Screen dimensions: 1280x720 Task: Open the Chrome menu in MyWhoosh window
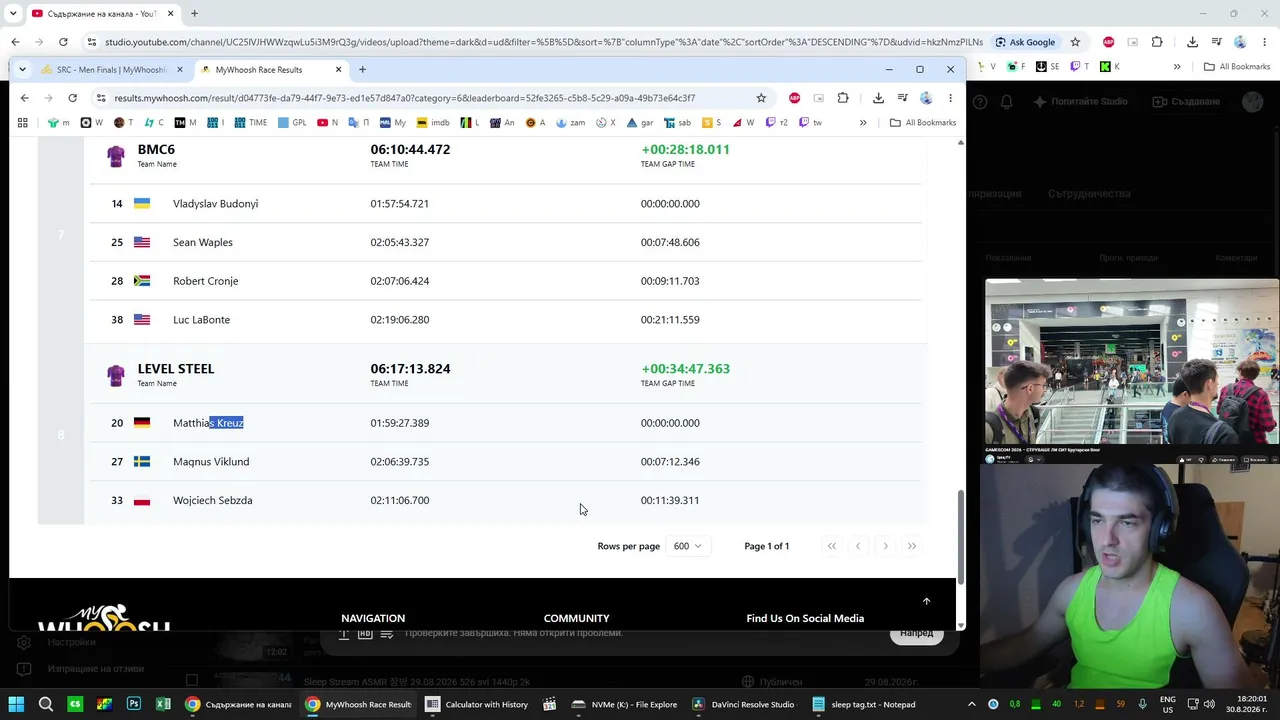950,98
